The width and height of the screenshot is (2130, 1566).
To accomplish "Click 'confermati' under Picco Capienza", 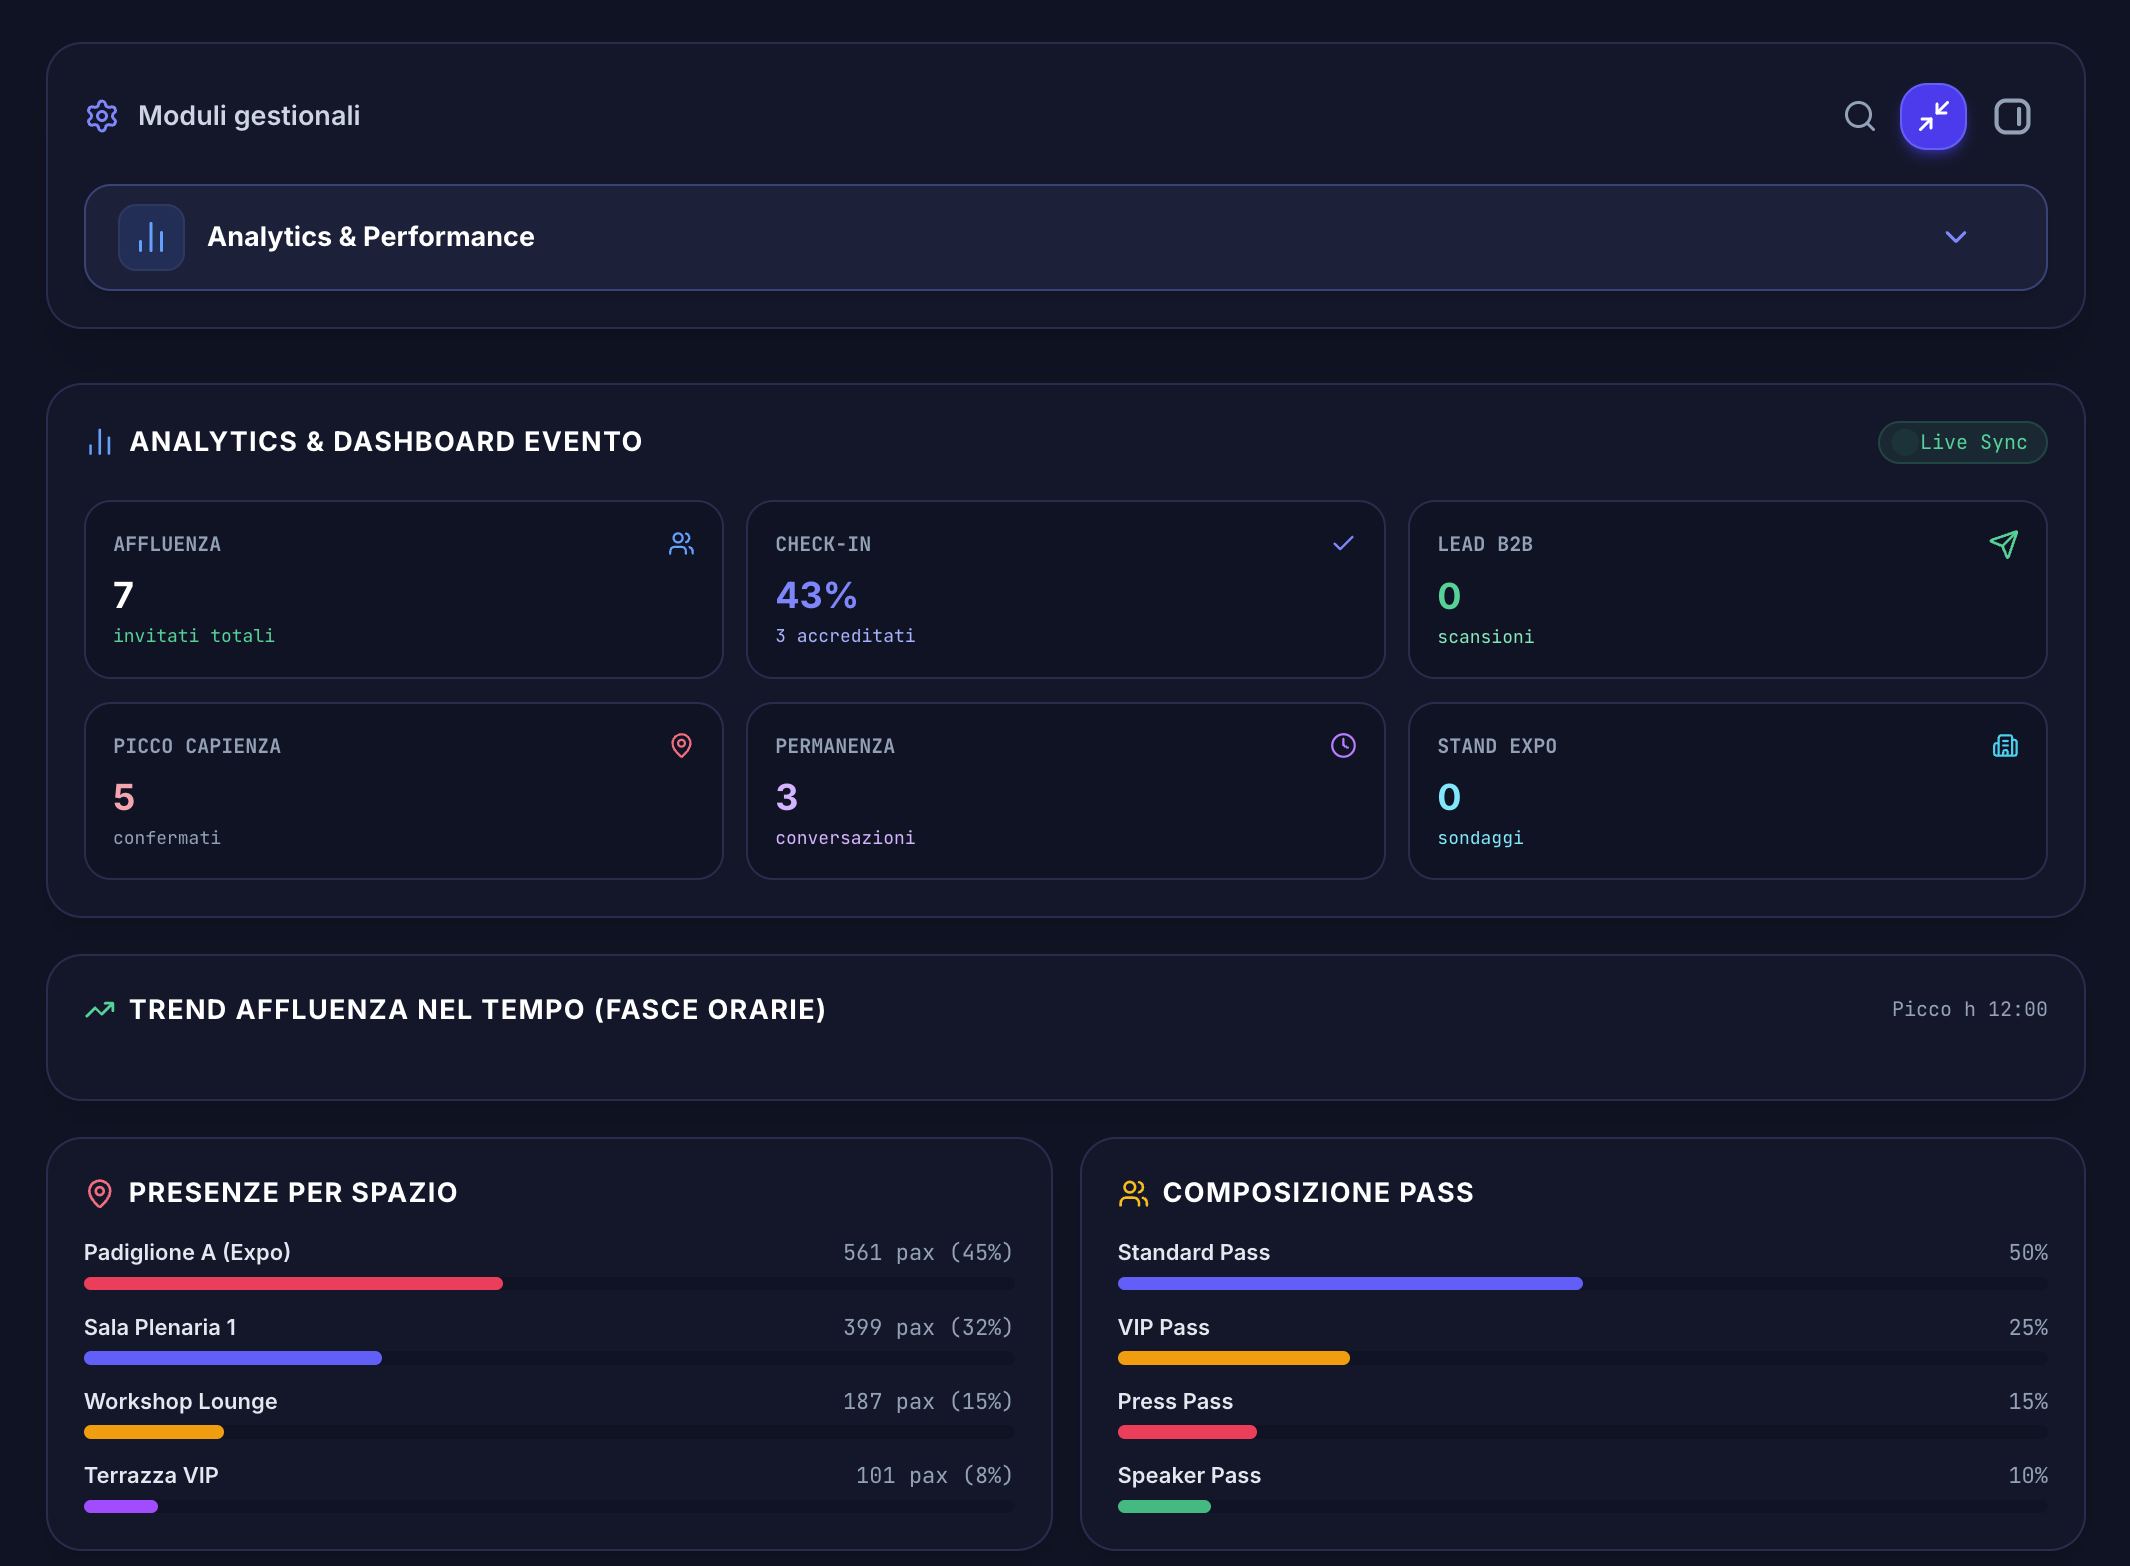I will (167, 838).
